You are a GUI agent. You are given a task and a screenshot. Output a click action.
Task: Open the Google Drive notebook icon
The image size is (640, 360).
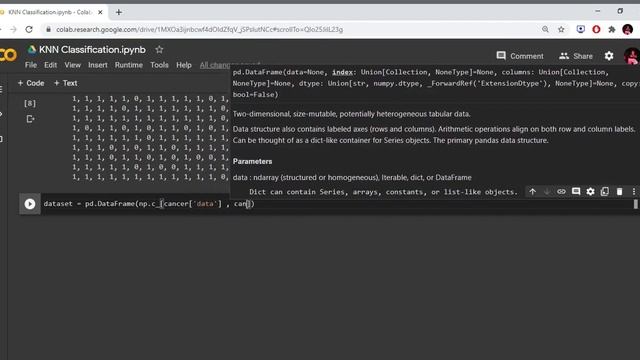[31, 50]
